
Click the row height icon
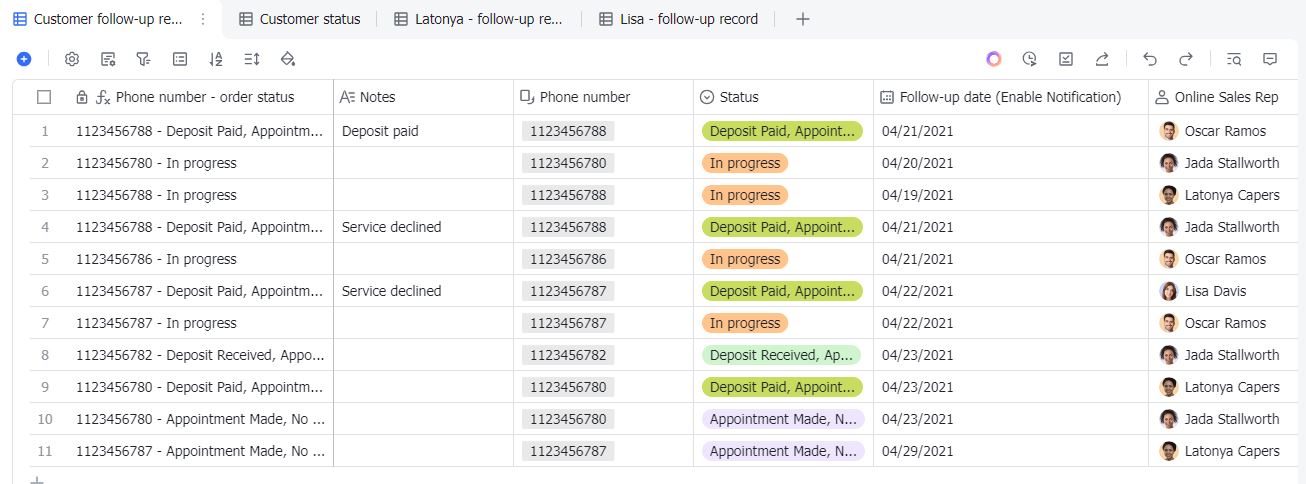(x=252, y=59)
